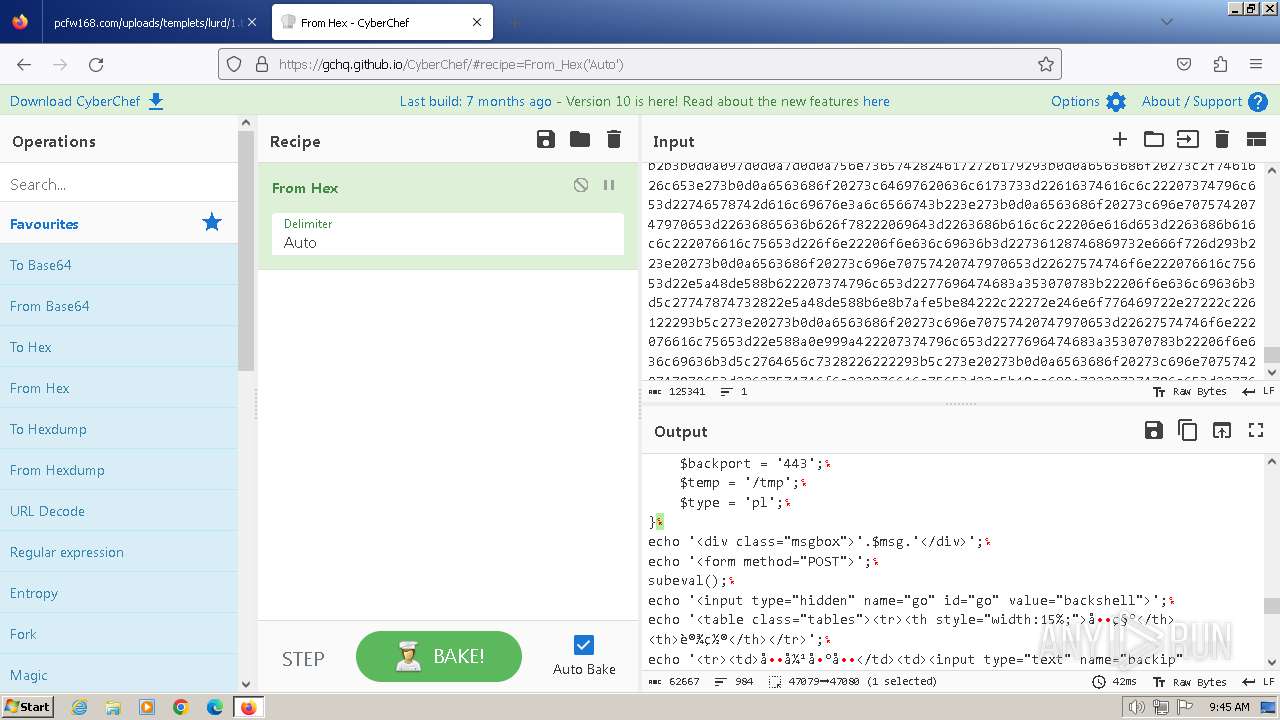This screenshot has height=720, width=1280.
Task: Open About / Support
Action: click(x=1205, y=101)
